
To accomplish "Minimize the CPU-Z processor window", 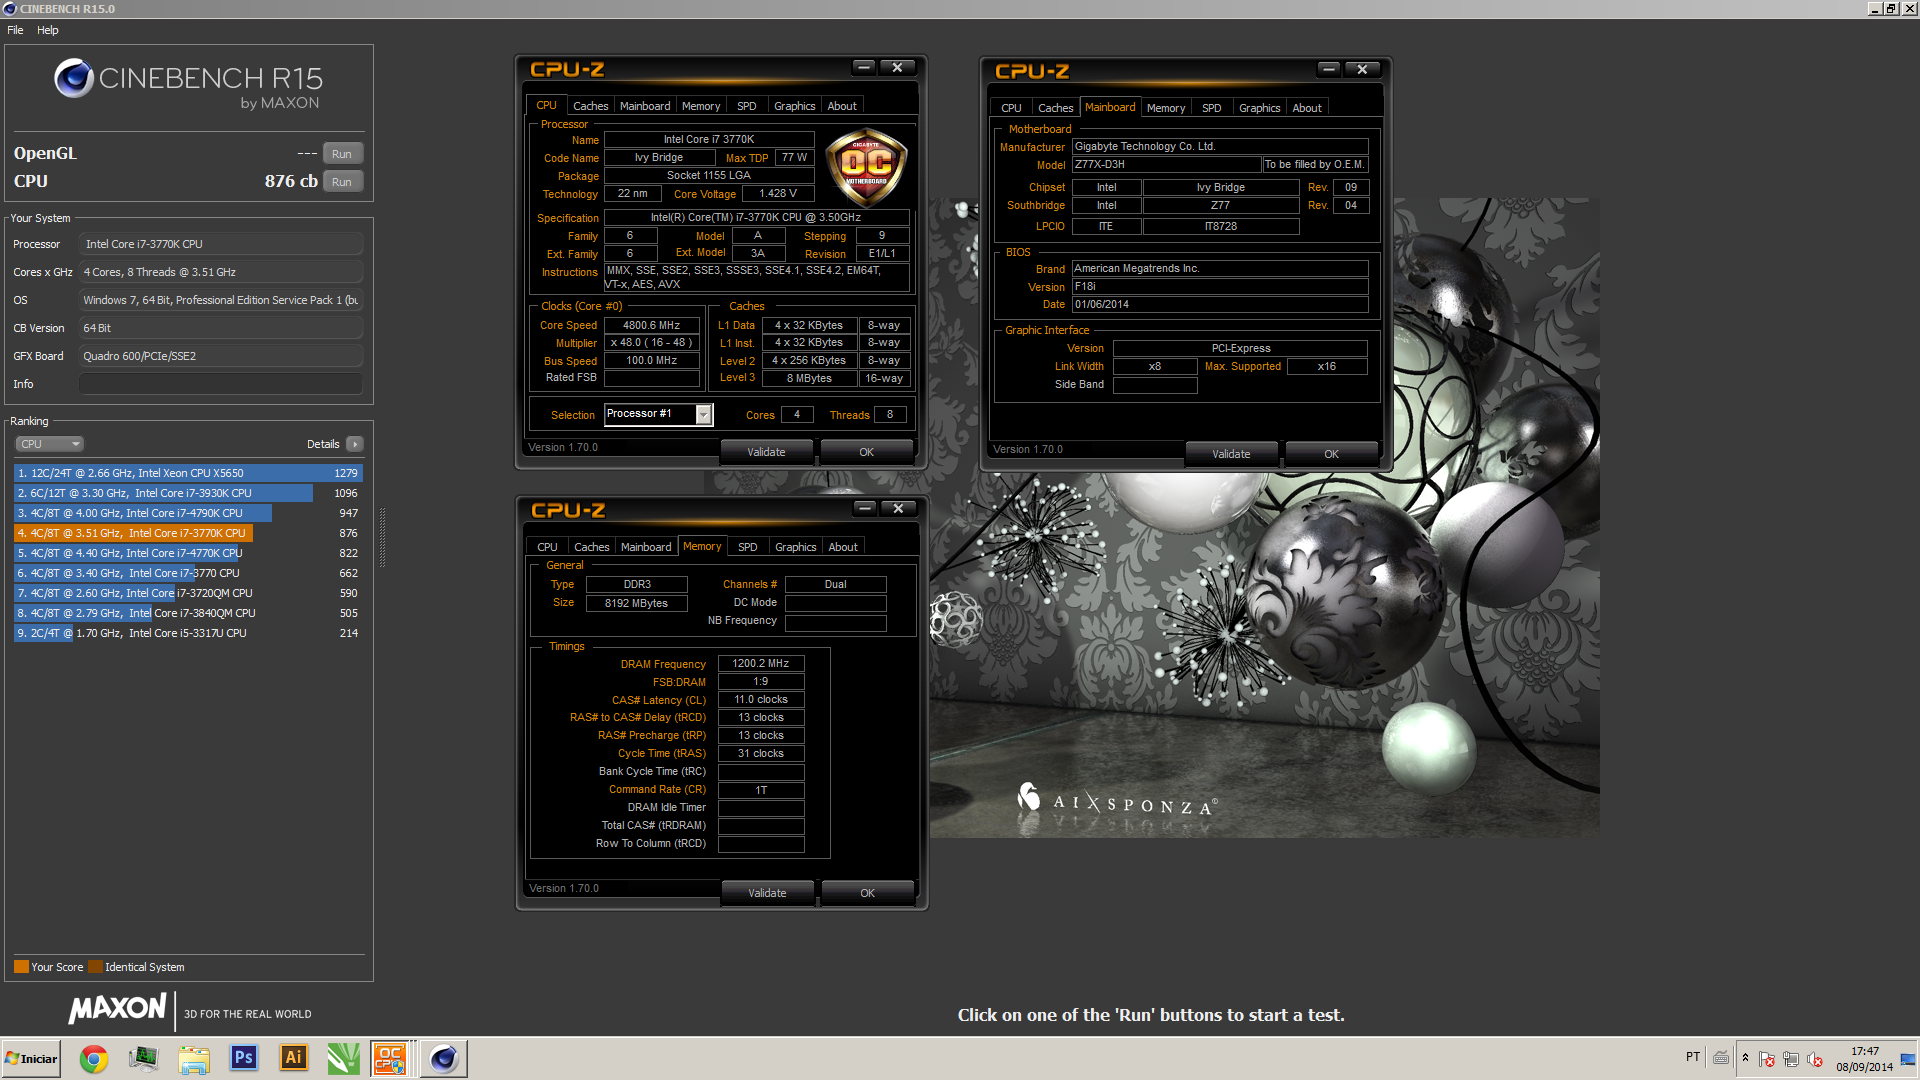I will pos(864,67).
